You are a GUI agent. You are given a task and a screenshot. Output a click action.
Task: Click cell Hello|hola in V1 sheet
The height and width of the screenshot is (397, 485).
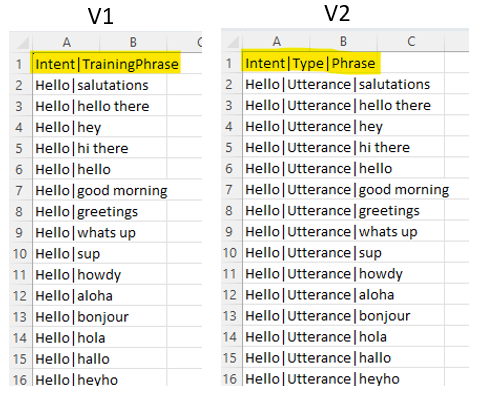tap(99, 338)
